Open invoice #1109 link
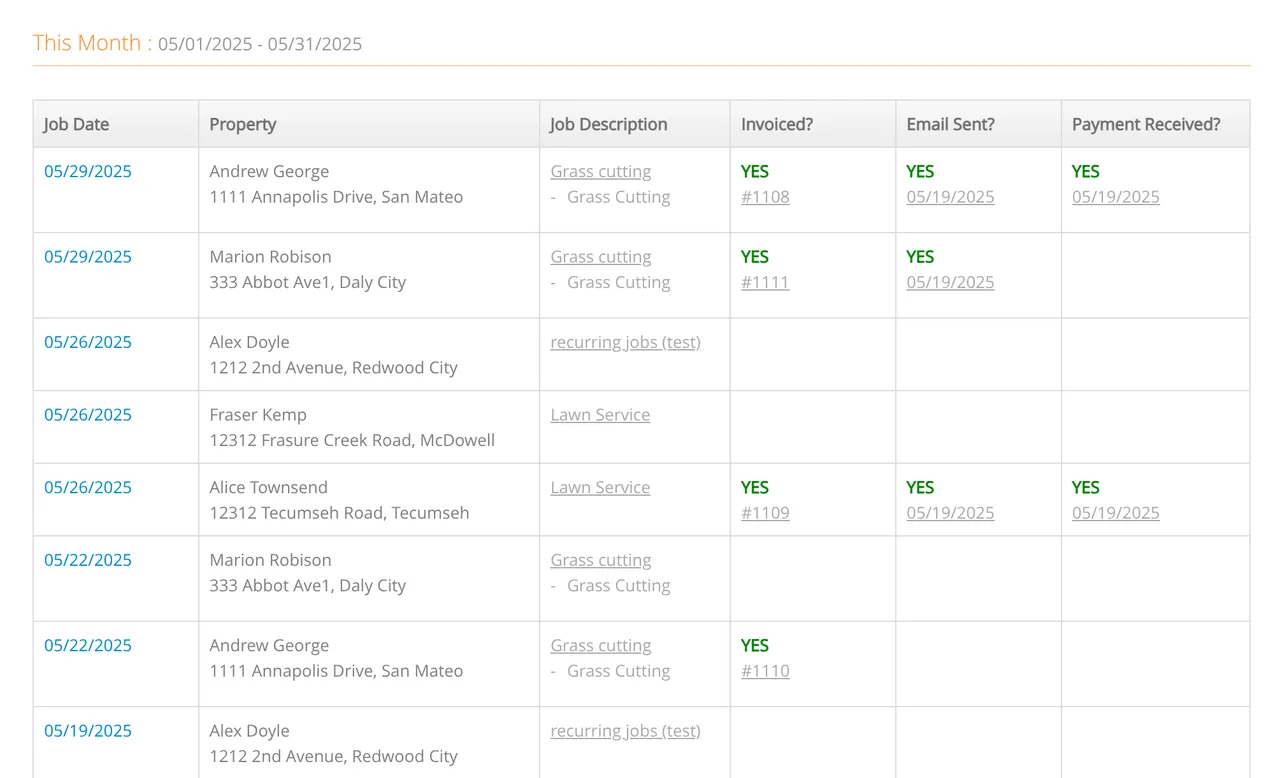The height and width of the screenshot is (778, 1280). [x=765, y=513]
